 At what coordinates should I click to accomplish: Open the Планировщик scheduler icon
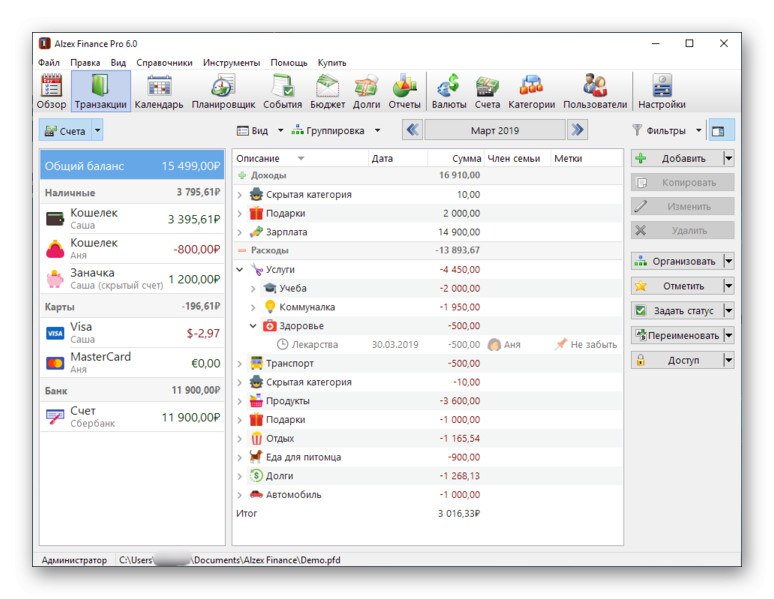tap(223, 91)
